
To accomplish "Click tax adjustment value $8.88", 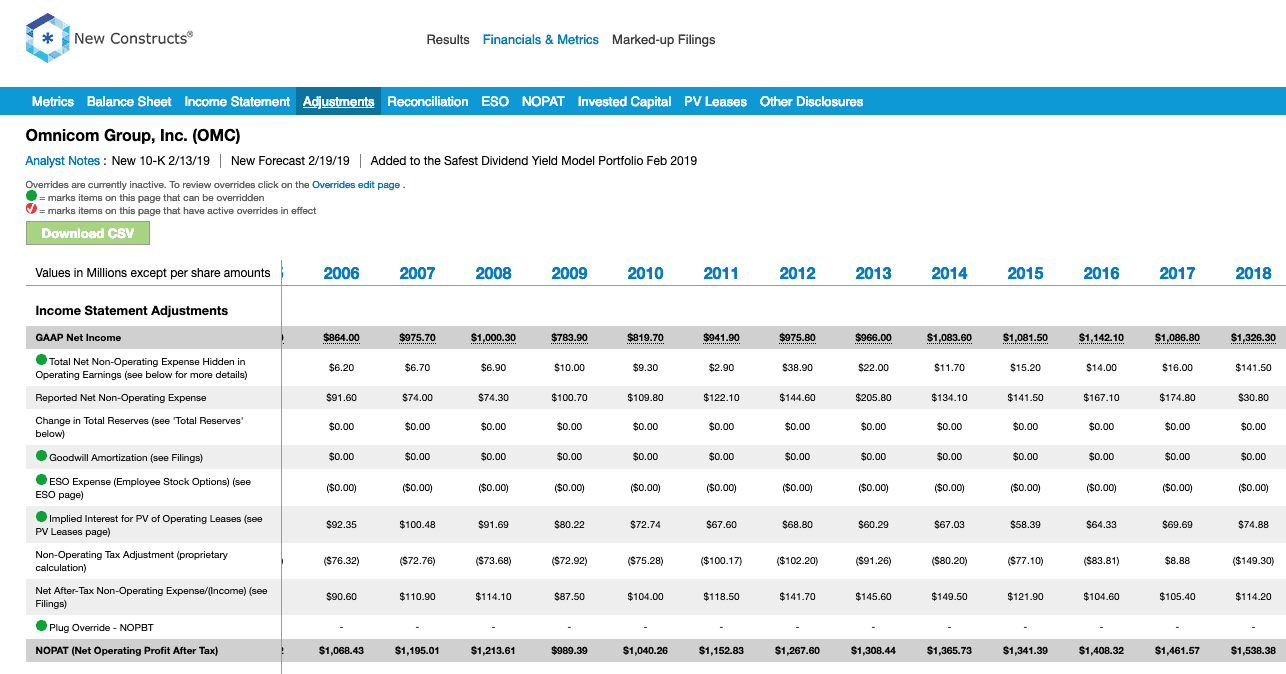I will [x=1178, y=561].
